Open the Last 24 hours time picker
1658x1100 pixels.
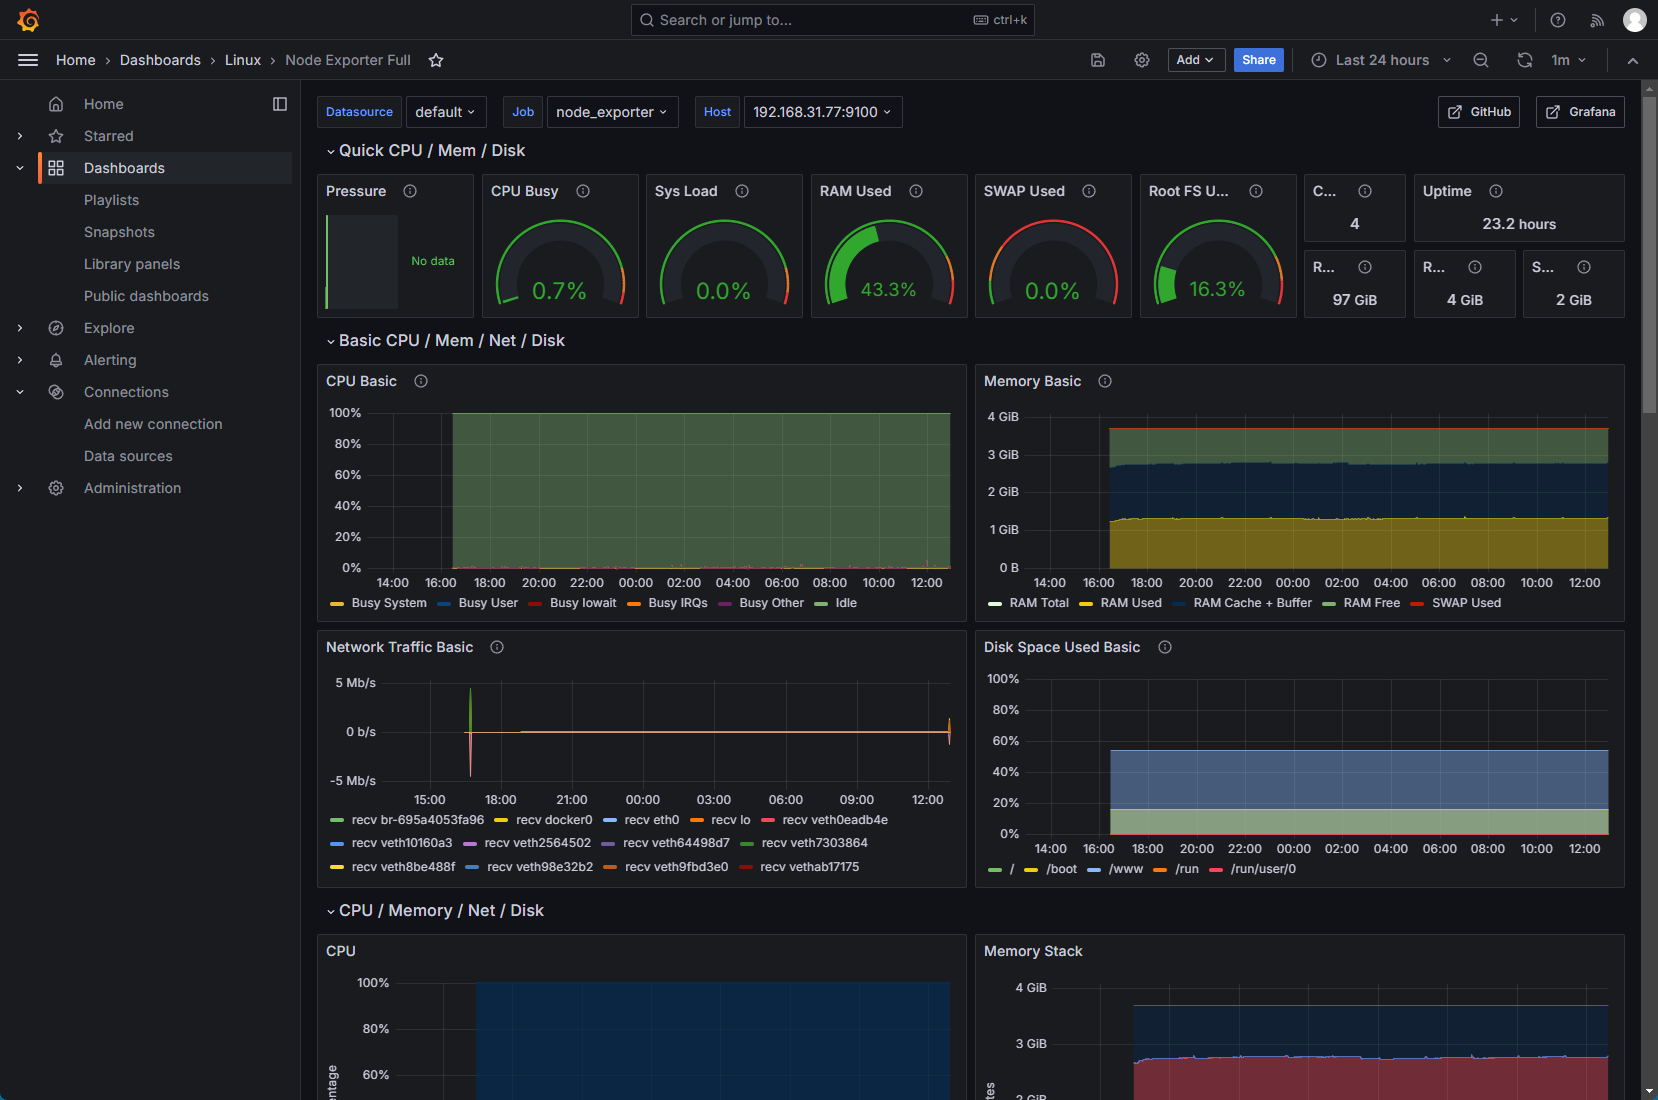click(1381, 60)
